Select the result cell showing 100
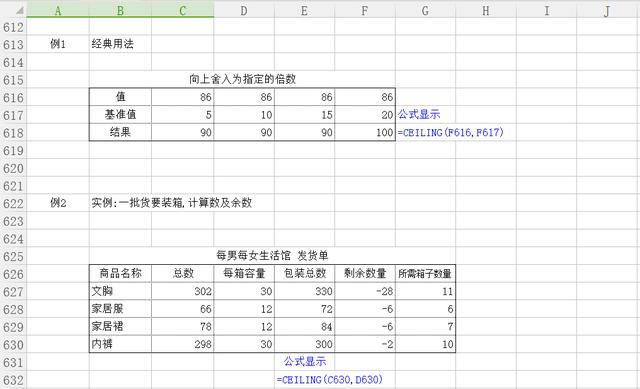 coord(365,133)
